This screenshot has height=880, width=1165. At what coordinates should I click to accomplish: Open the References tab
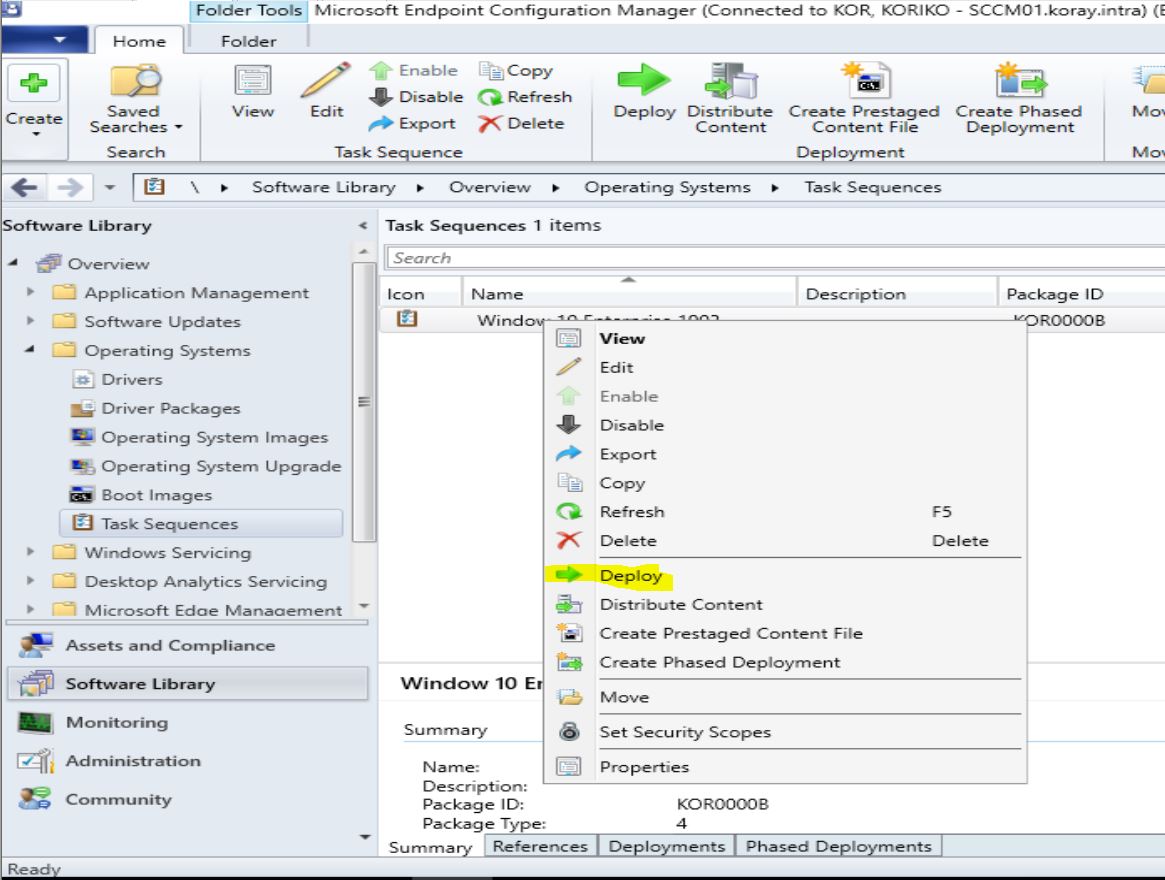pos(541,845)
